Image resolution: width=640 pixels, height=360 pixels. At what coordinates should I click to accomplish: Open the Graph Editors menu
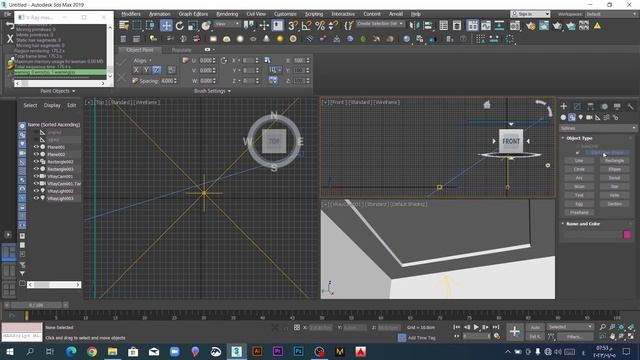[193, 14]
